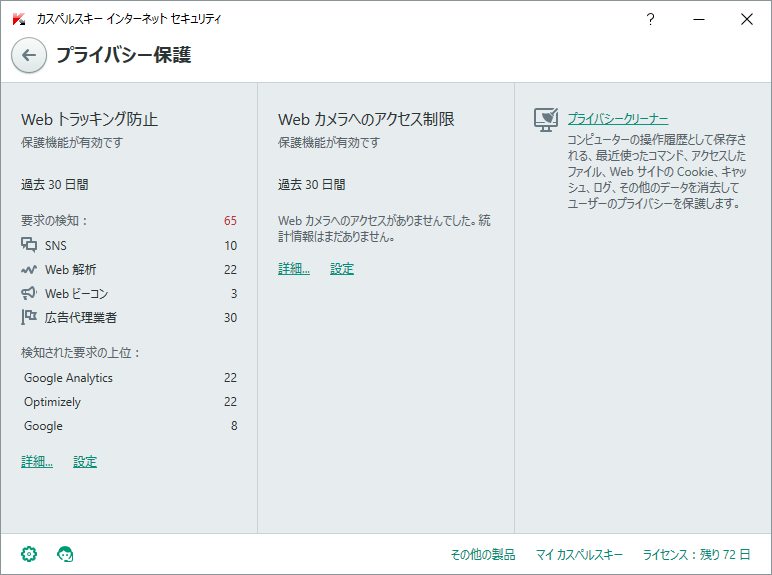772x575 pixels.
Task: Click the Optimizely row
Action: pyautogui.click(x=130, y=402)
